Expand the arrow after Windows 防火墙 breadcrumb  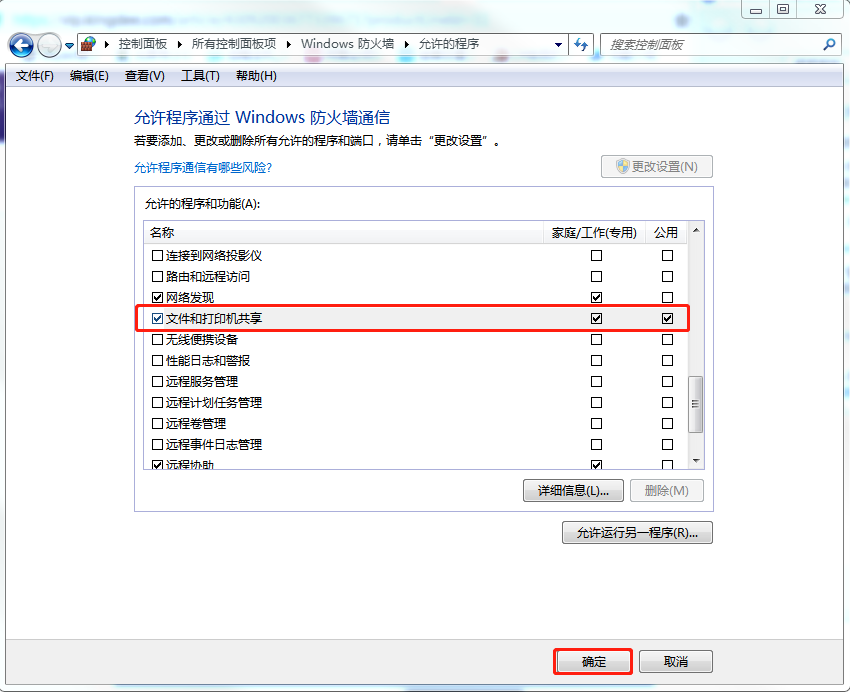point(407,44)
